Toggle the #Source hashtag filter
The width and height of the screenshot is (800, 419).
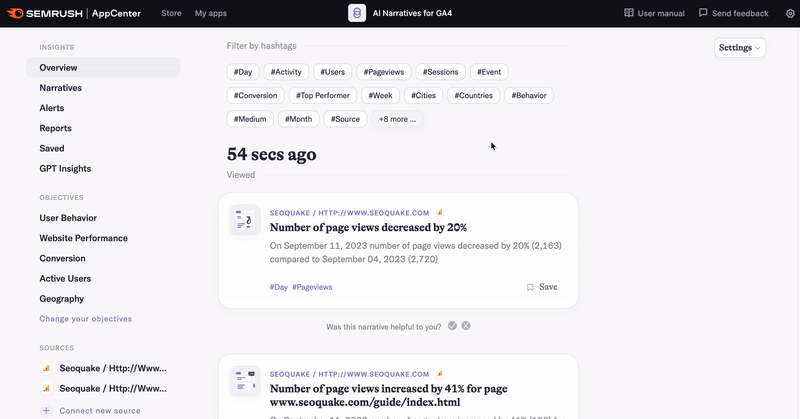(x=345, y=119)
